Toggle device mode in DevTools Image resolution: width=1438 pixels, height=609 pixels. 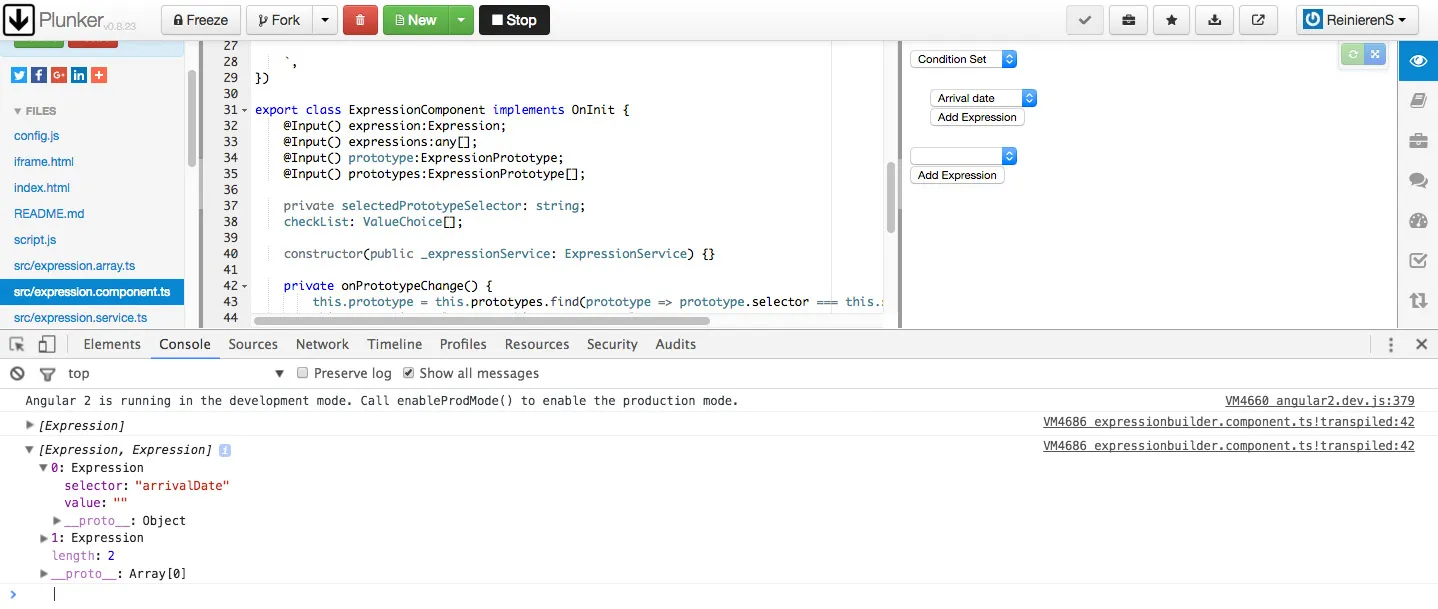tap(47, 344)
